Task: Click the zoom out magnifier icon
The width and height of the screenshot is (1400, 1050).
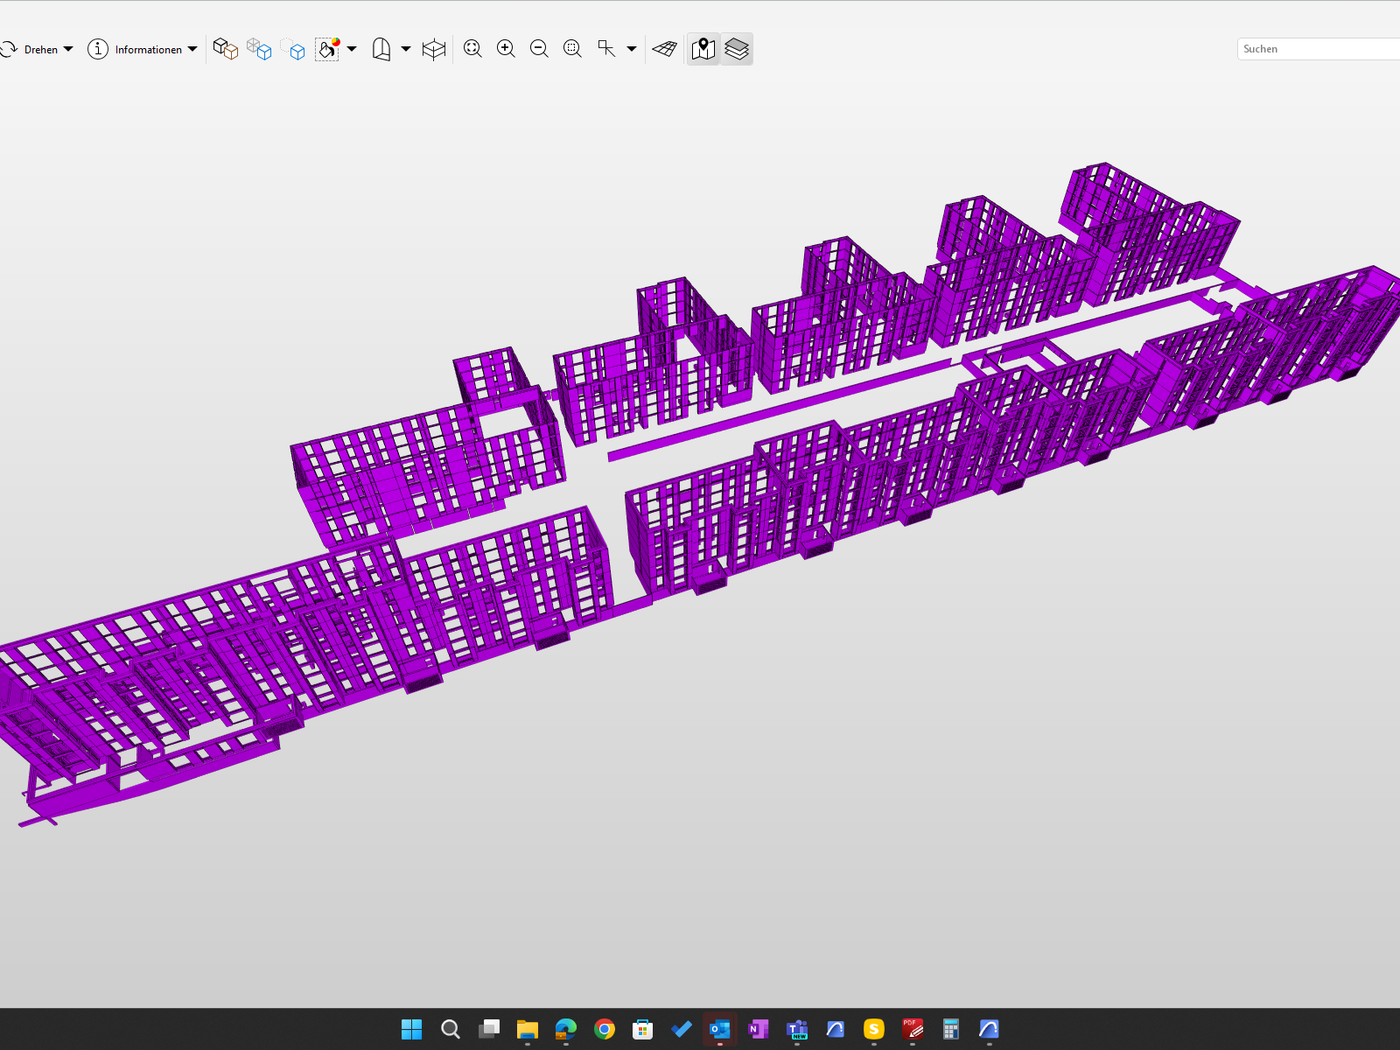Action: tap(539, 49)
